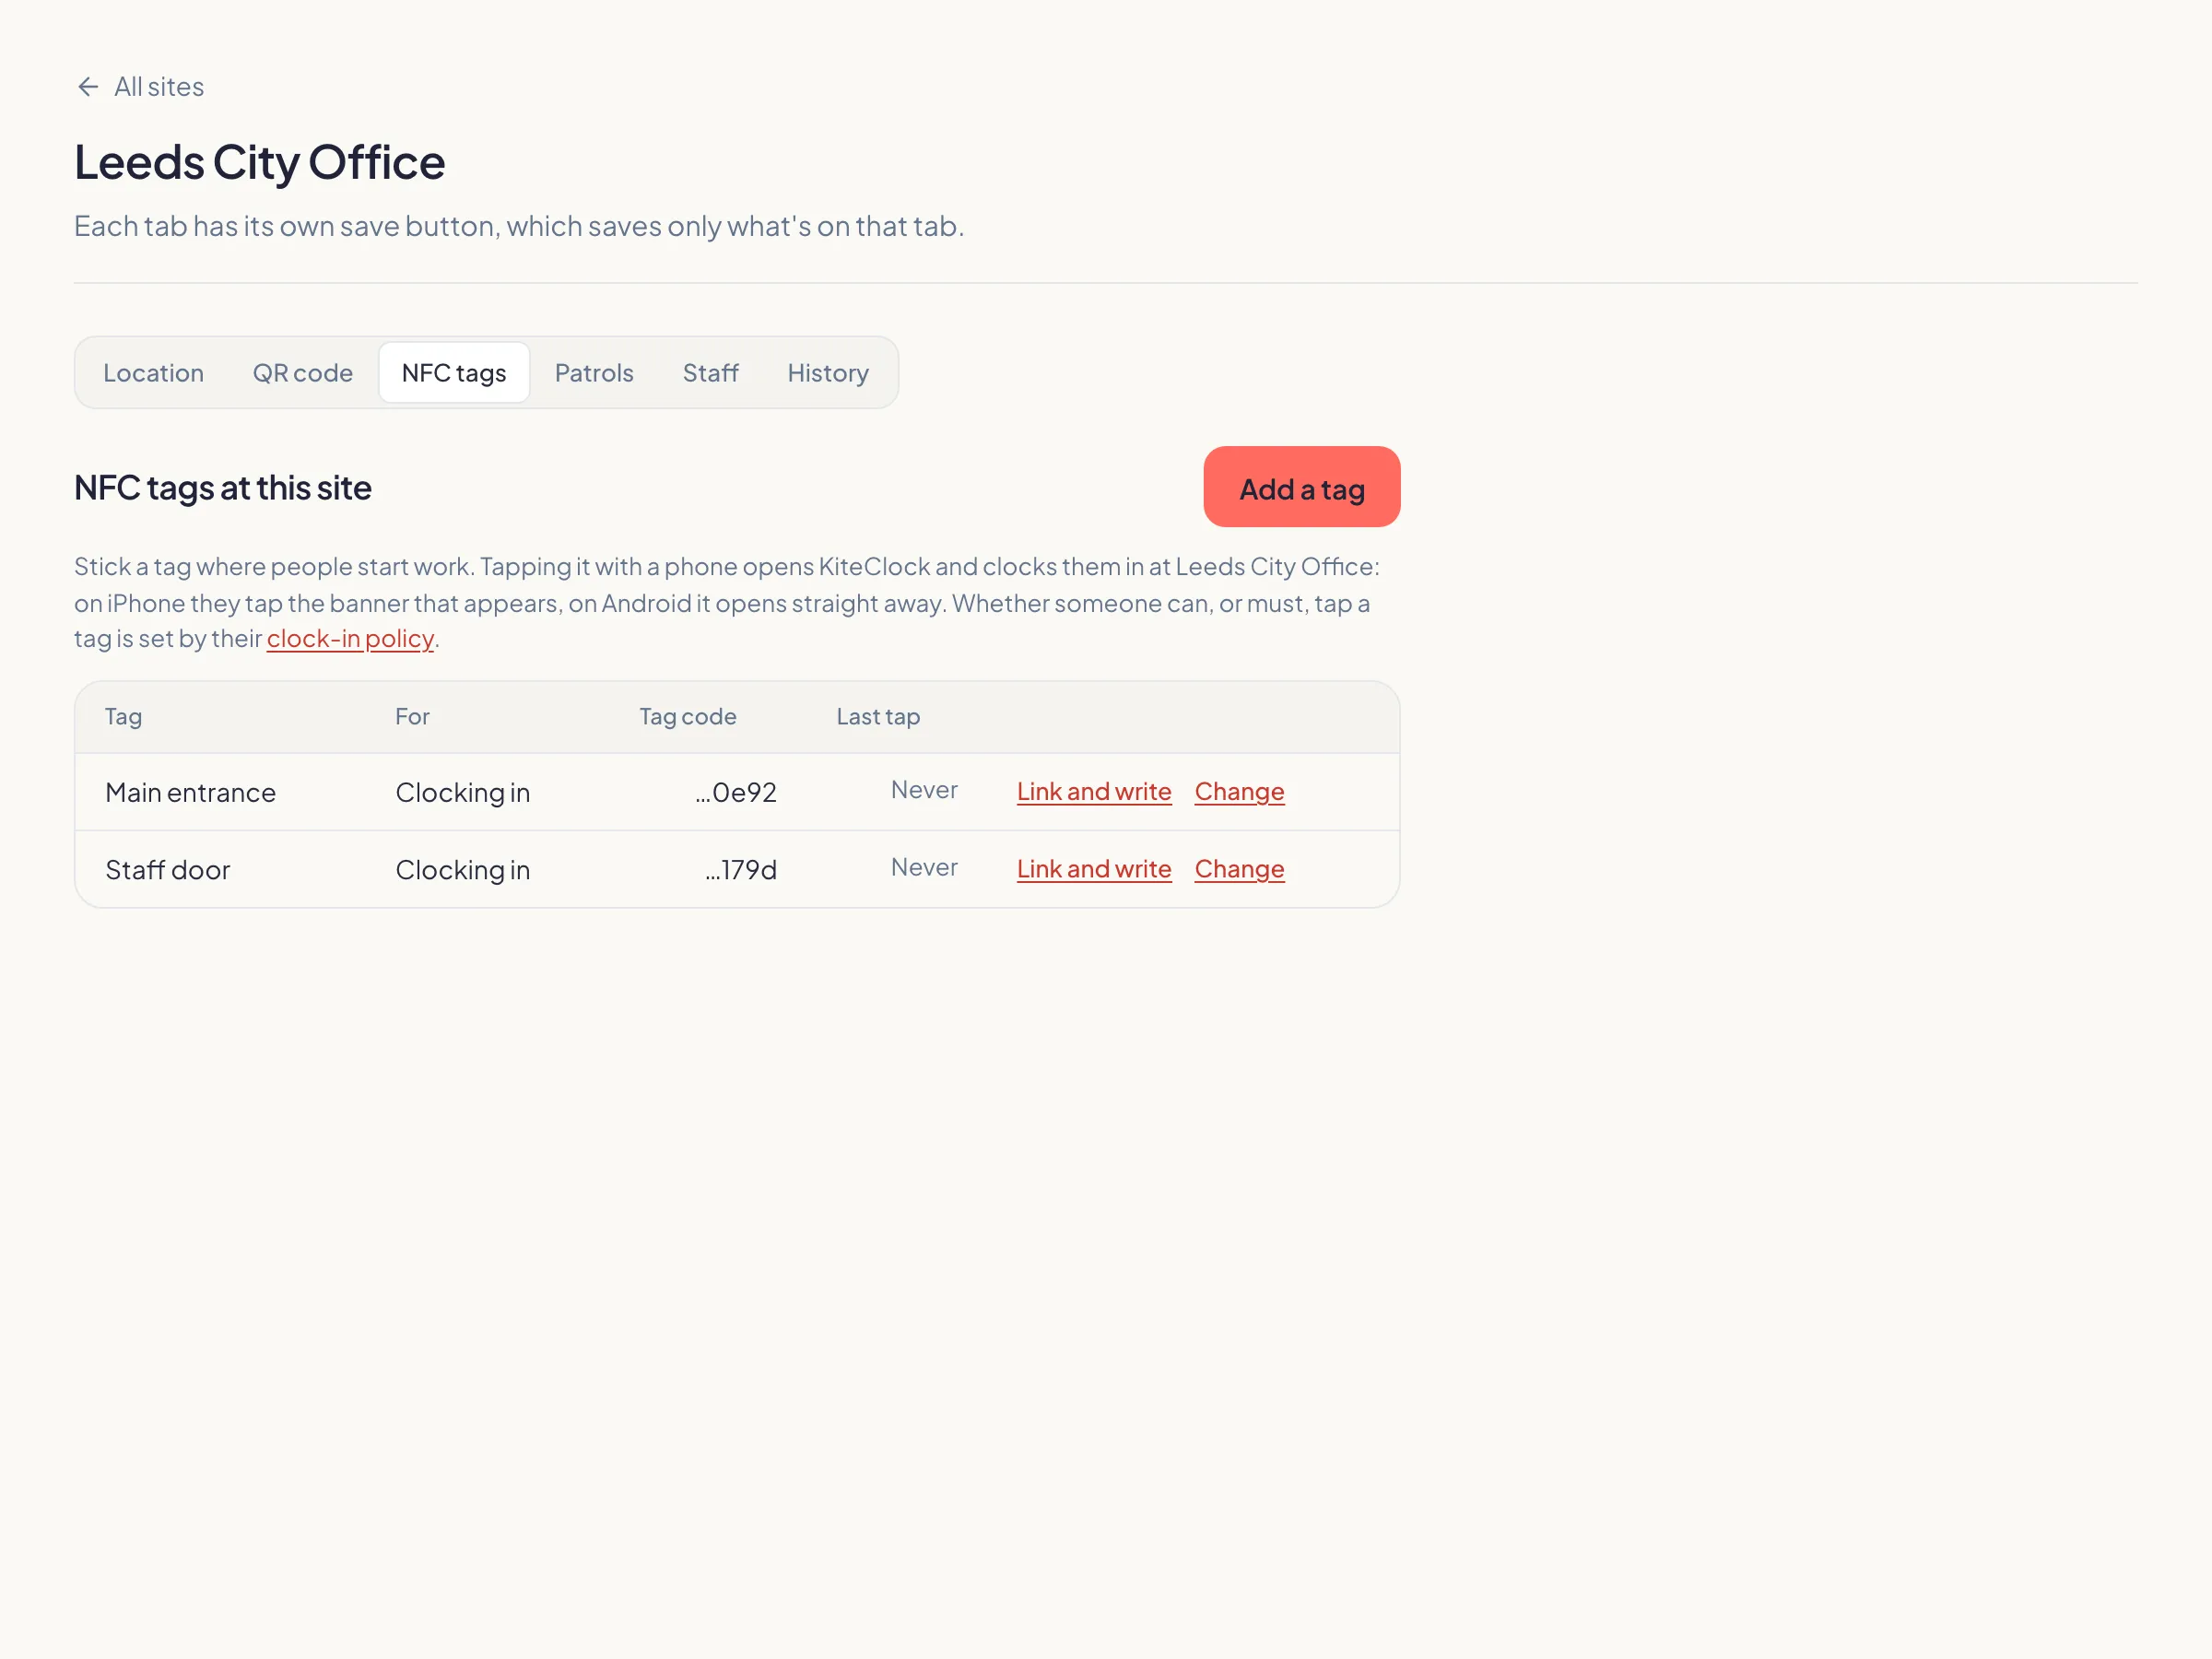The height and width of the screenshot is (1659, 2212).
Task: Click the Last tap column header
Action: pos(878,717)
